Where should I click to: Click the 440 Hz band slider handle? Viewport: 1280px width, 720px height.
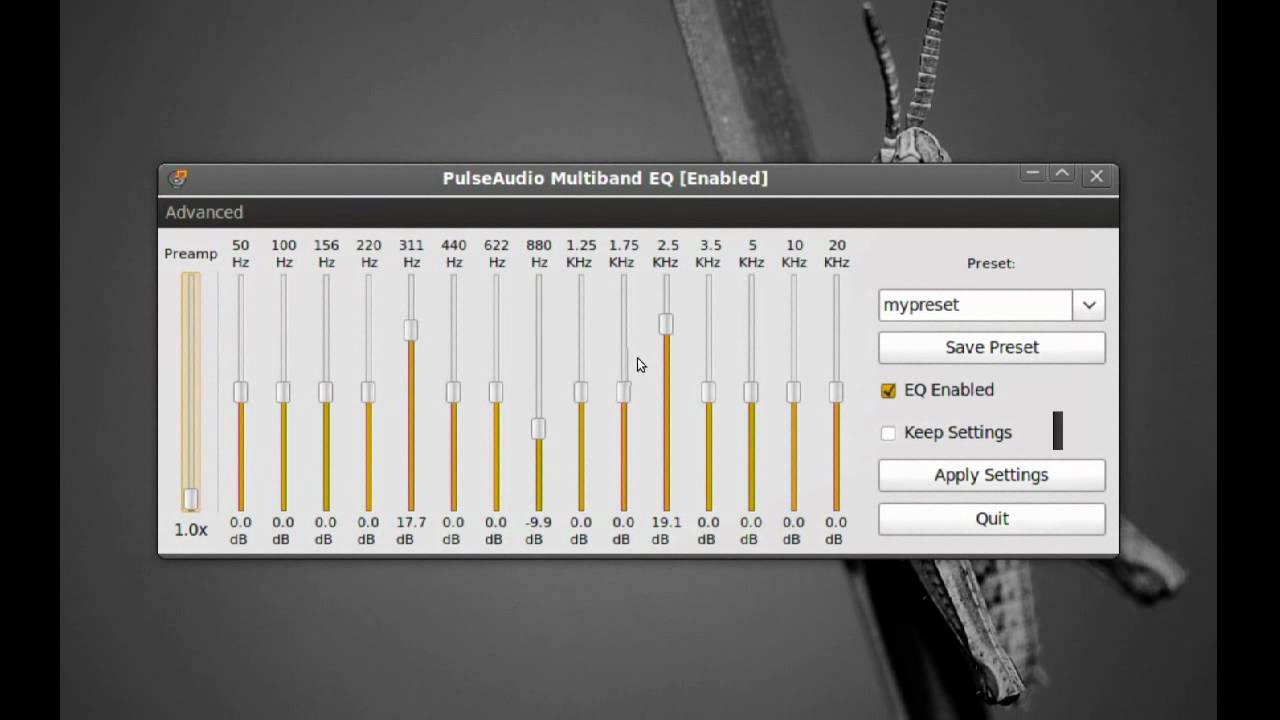(453, 392)
